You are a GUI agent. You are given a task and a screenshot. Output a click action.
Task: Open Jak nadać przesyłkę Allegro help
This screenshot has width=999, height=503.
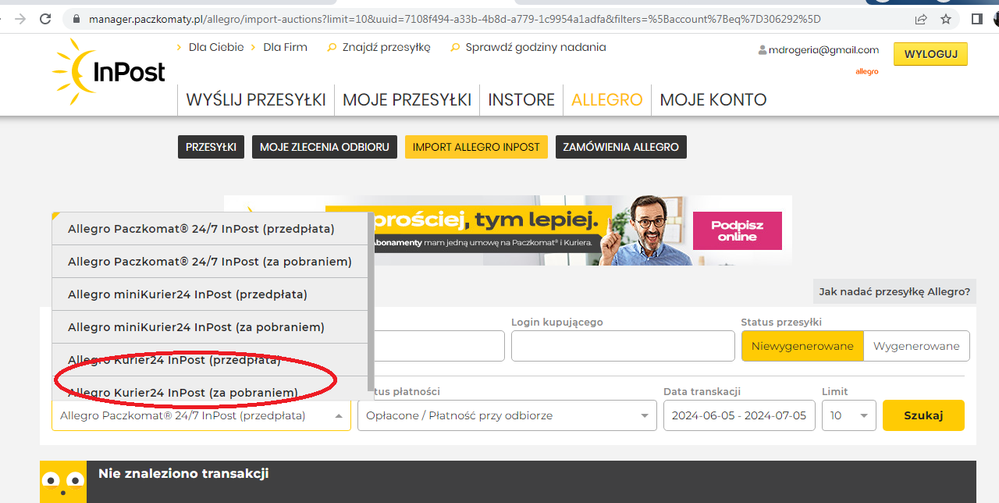[x=895, y=292]
